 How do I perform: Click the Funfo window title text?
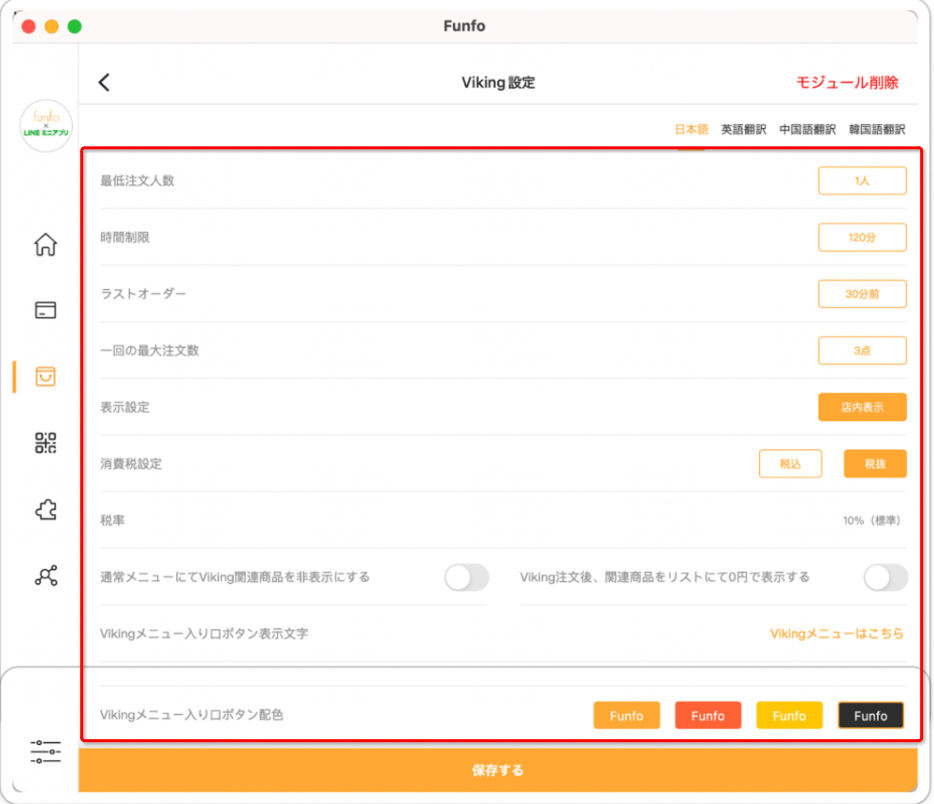pyautogui.click(x=464, y=26)
